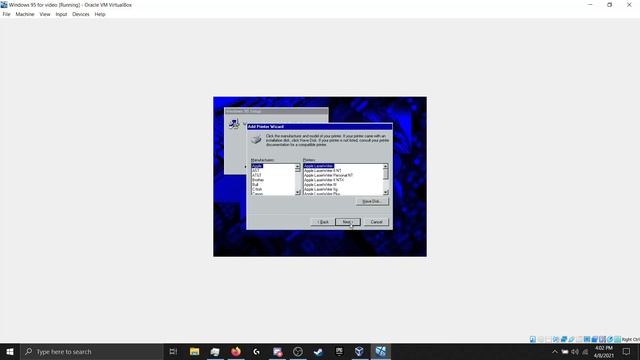Open VirtualBox Manager from taskbar
640x360 pixels.
(x=360, y=351)
